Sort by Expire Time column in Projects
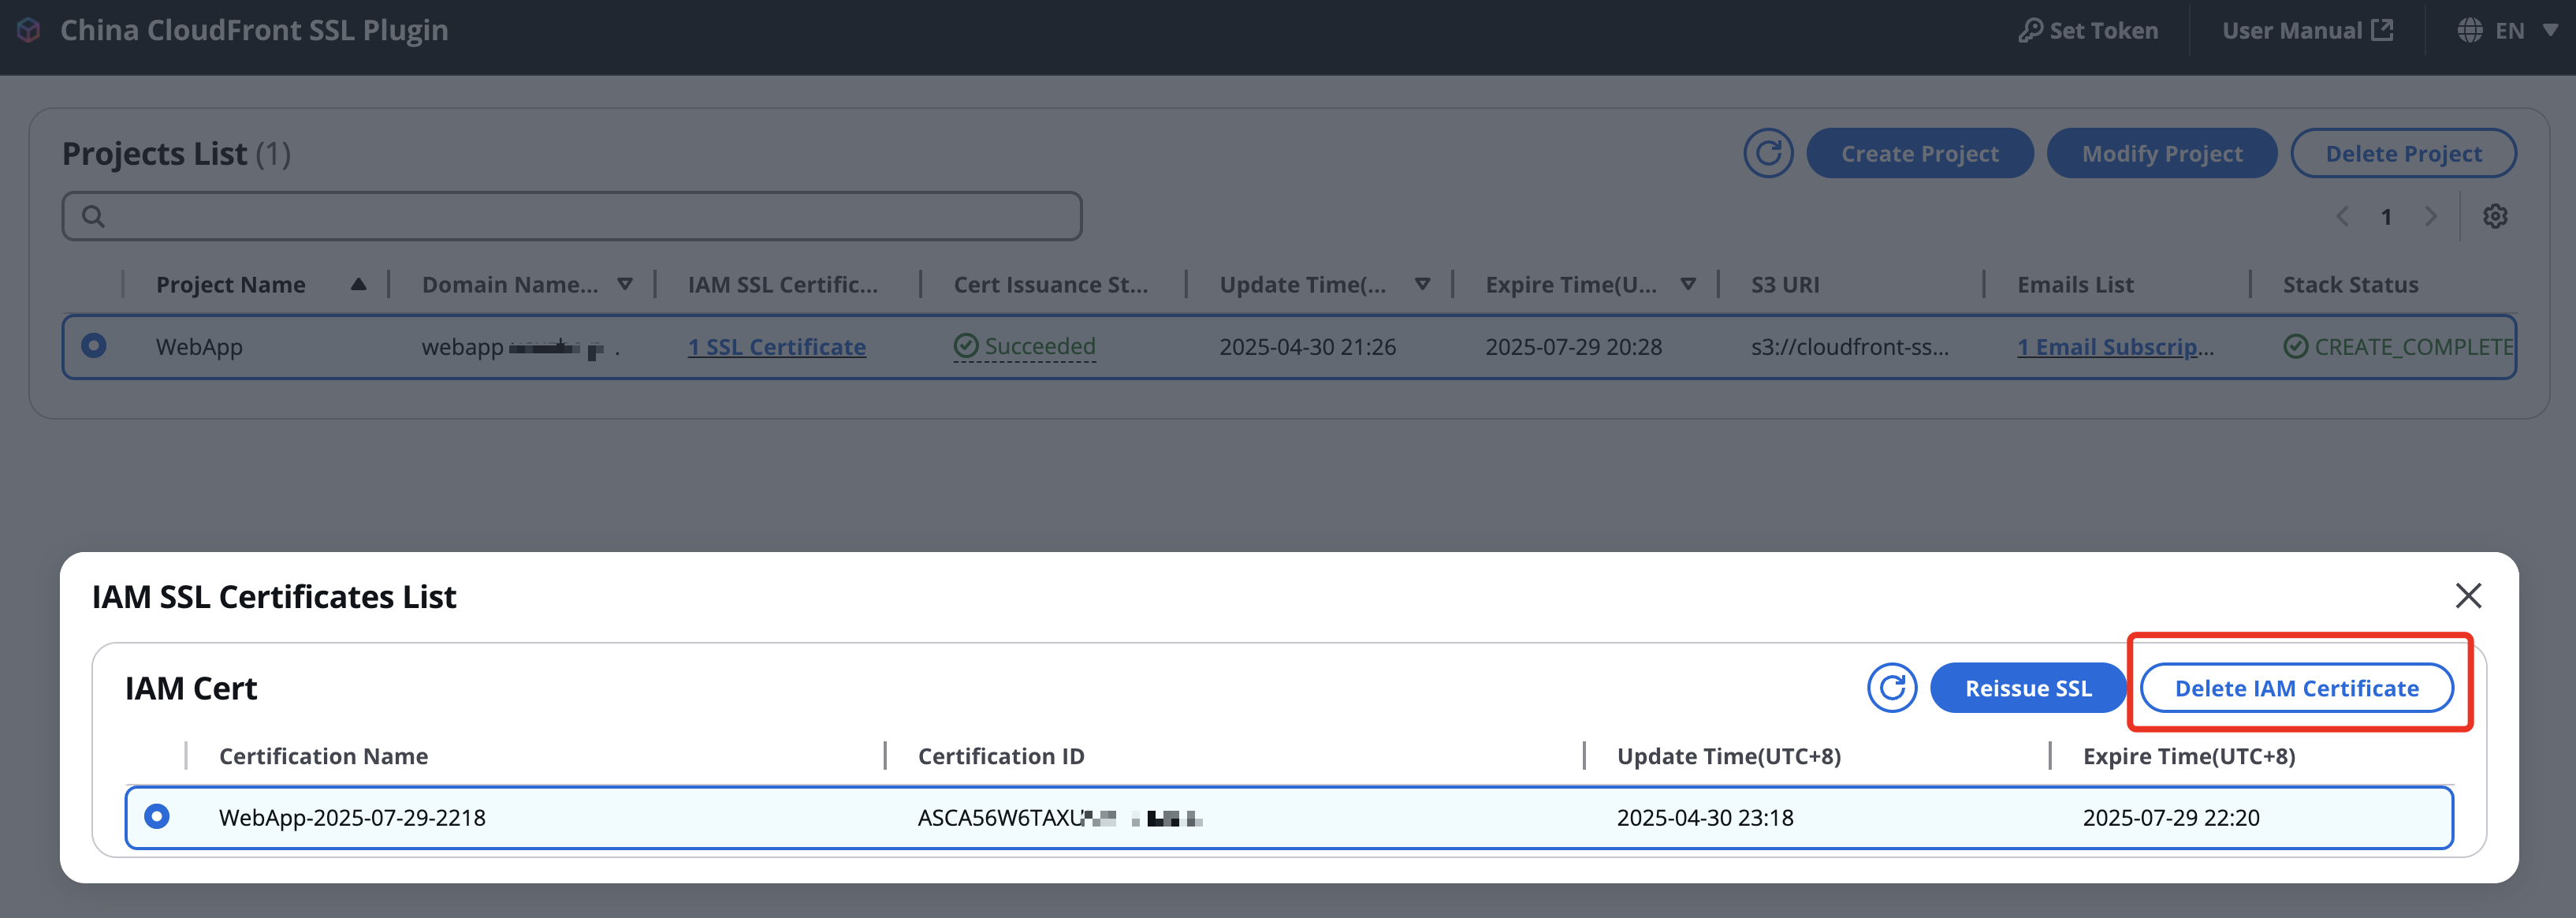This screenshot has width=2576, height=918. (x=1688, y=285)
